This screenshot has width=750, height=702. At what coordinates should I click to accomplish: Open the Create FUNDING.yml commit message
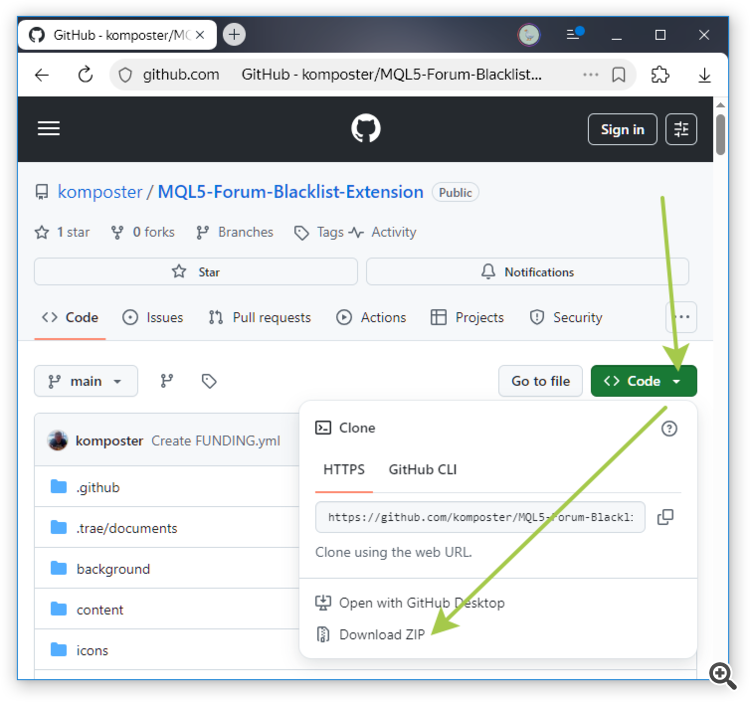(216, 441)
